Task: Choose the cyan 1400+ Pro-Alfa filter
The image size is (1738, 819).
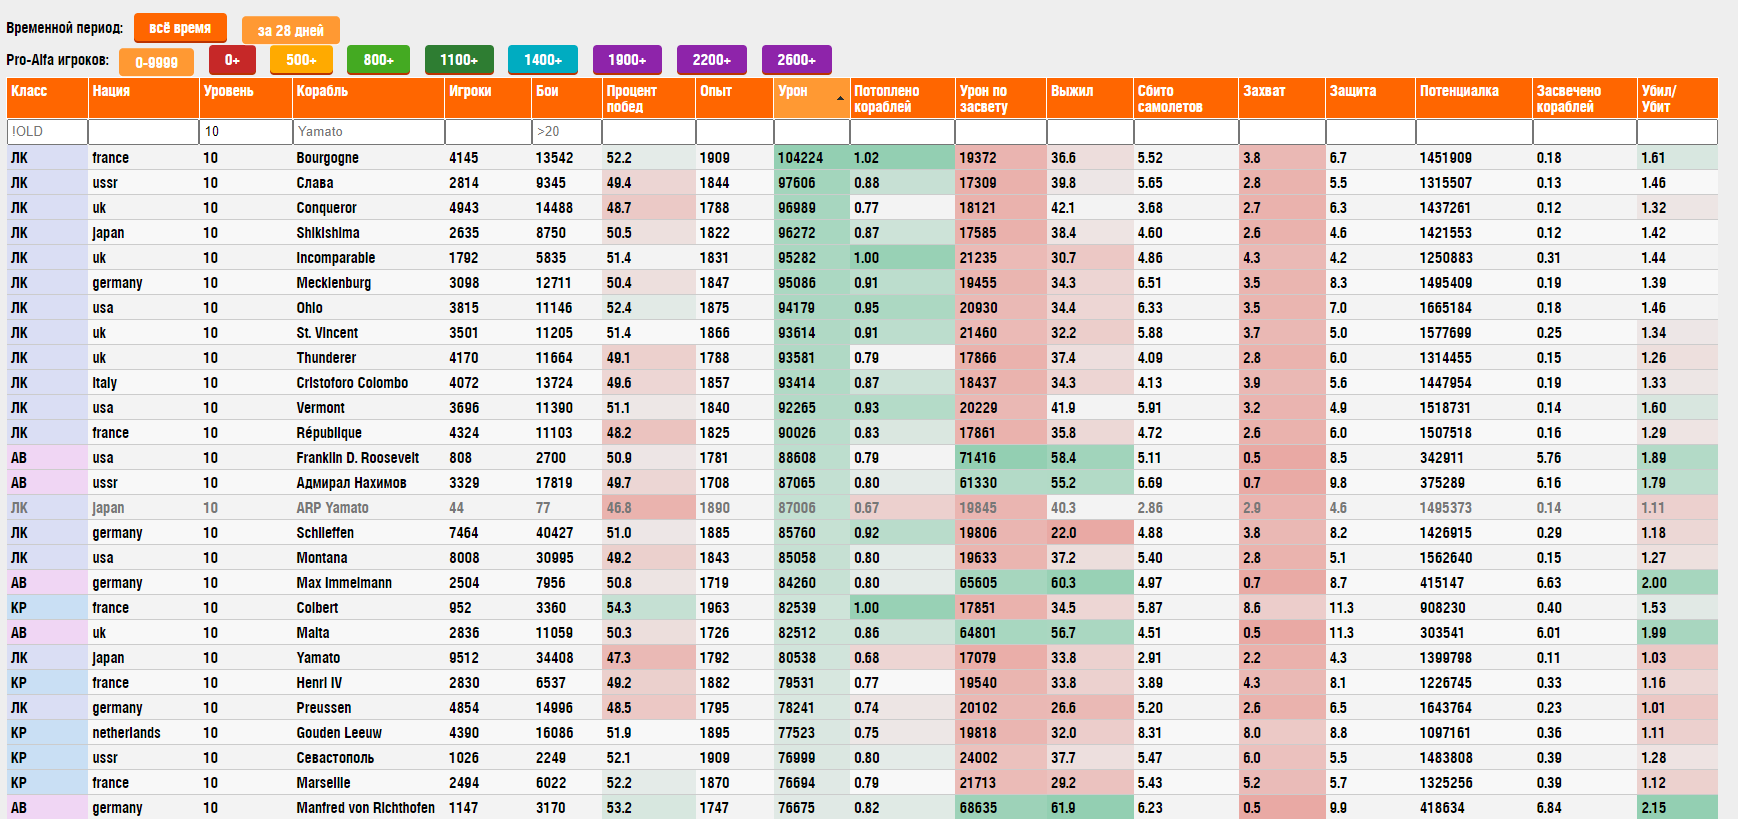Action: point(543,60)
